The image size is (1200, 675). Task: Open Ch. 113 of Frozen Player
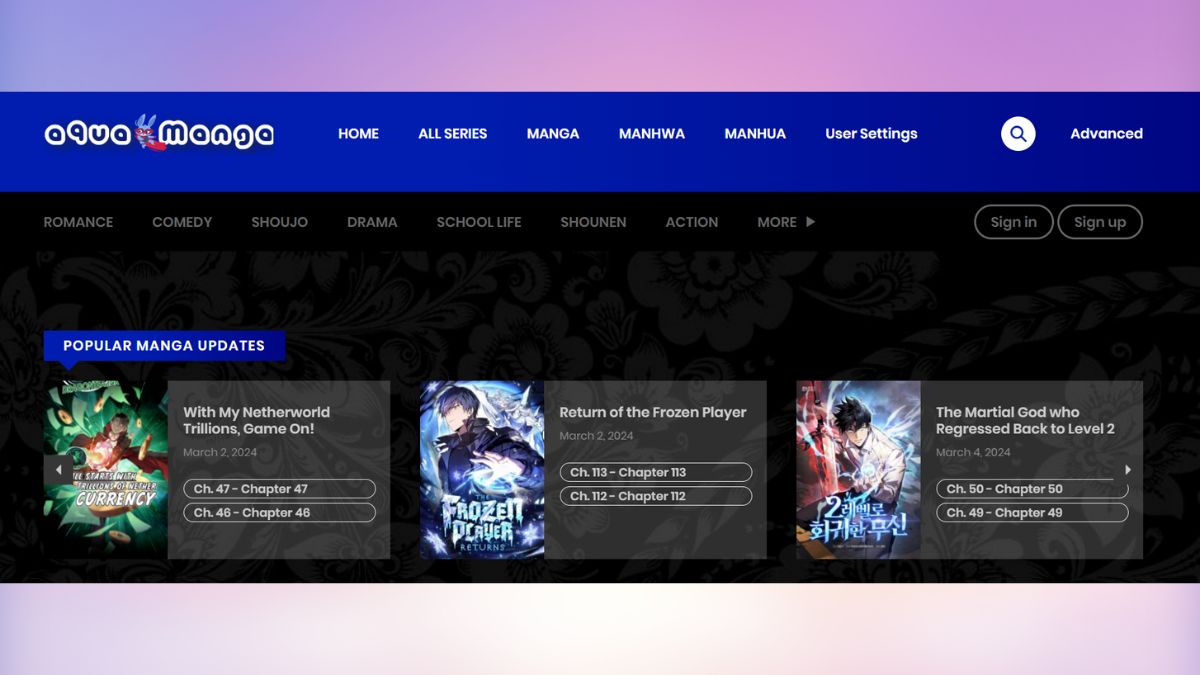click(x=655, y=472)
